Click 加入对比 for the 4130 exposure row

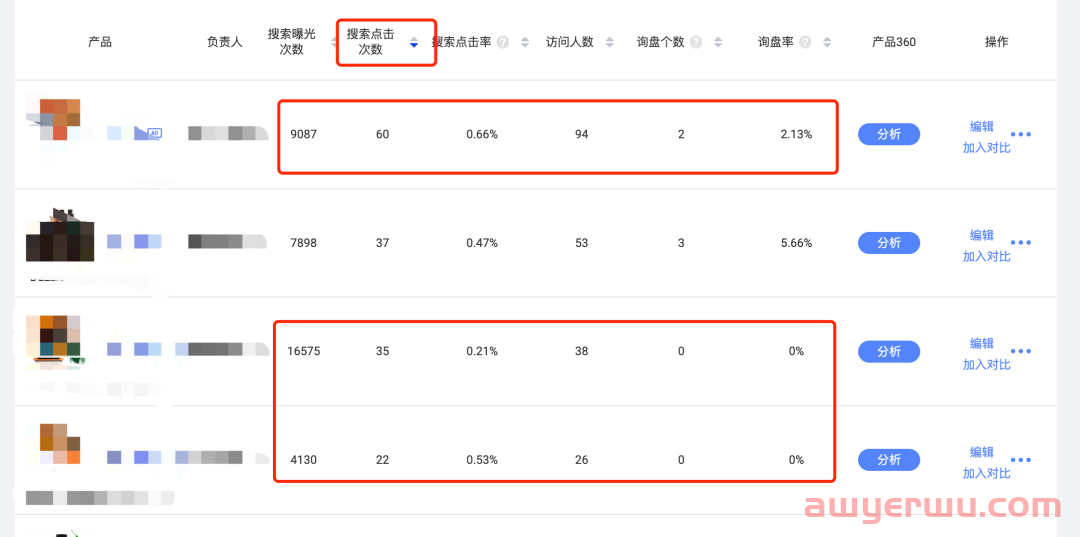(x=986, y=473)
